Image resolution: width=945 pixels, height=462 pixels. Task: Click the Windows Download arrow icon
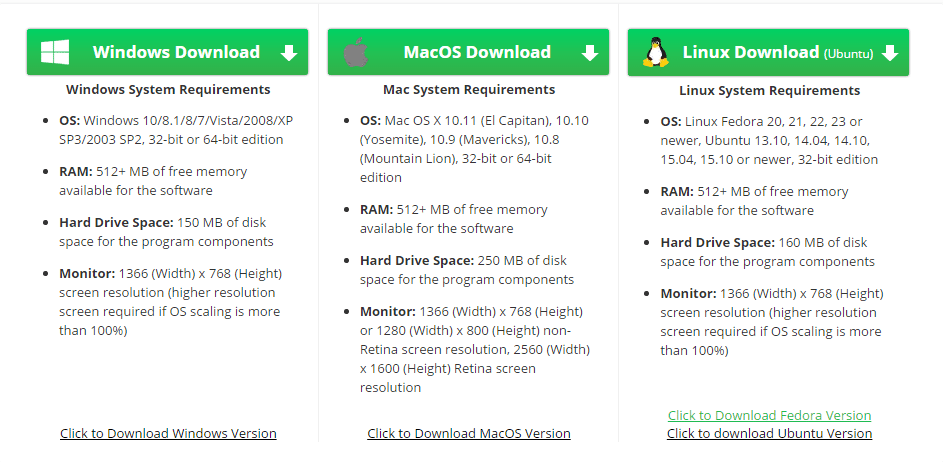click(x=289, y=53)
